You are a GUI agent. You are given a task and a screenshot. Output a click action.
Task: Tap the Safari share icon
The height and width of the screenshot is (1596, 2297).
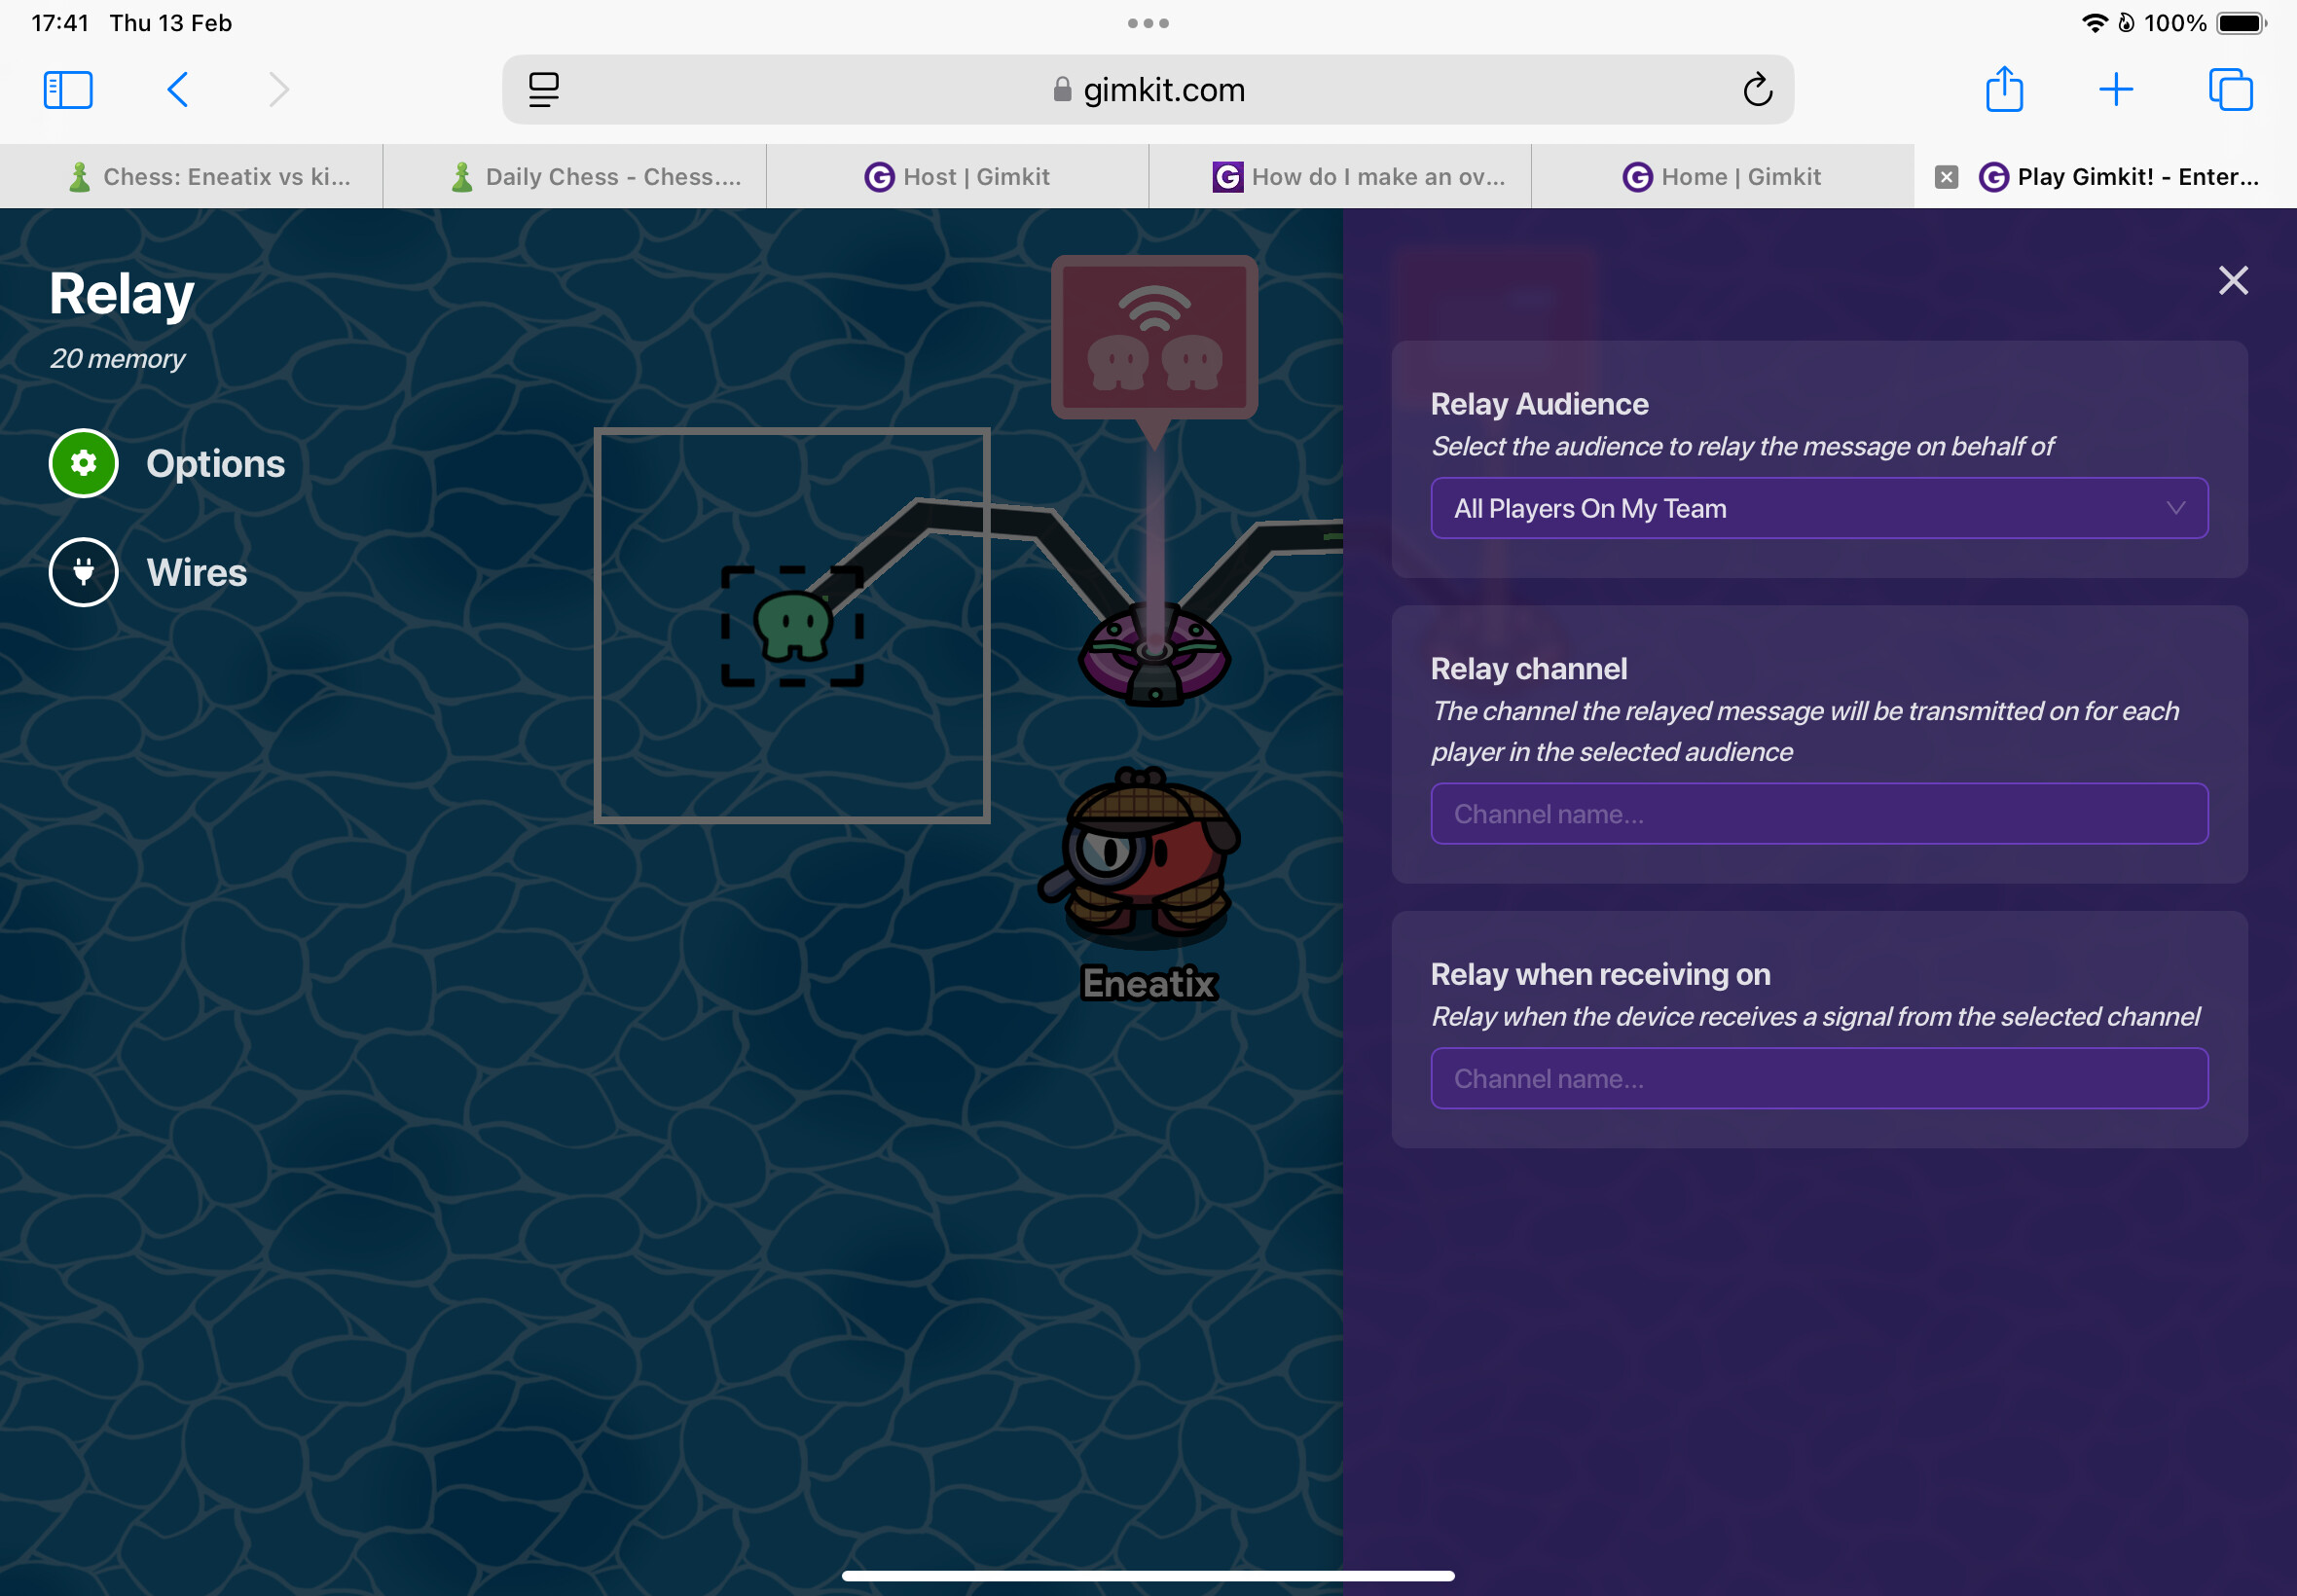pyautogui.click(x=2004, y=90)
